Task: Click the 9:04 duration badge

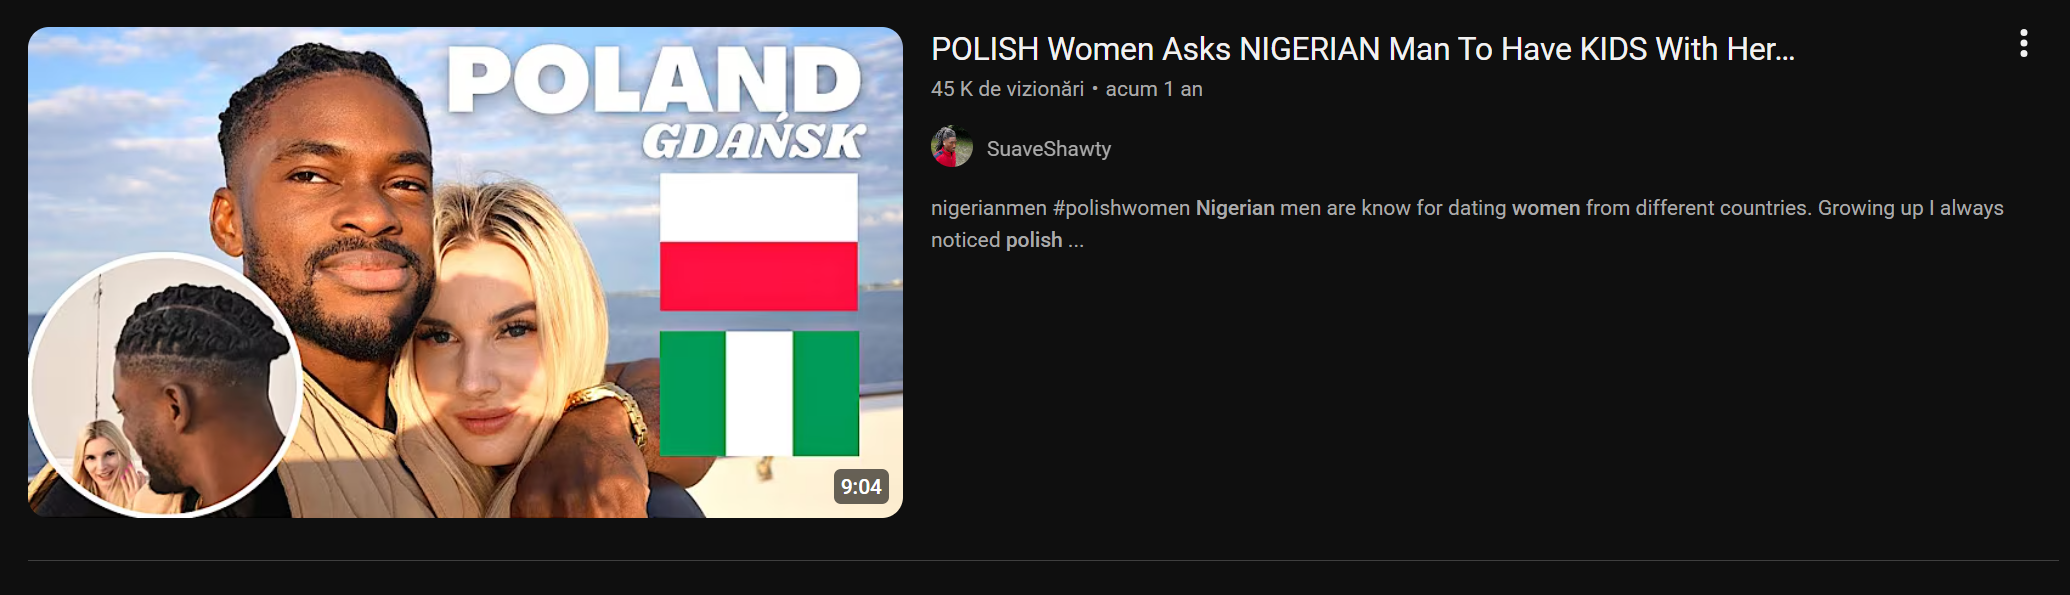Action: [861, 487]
